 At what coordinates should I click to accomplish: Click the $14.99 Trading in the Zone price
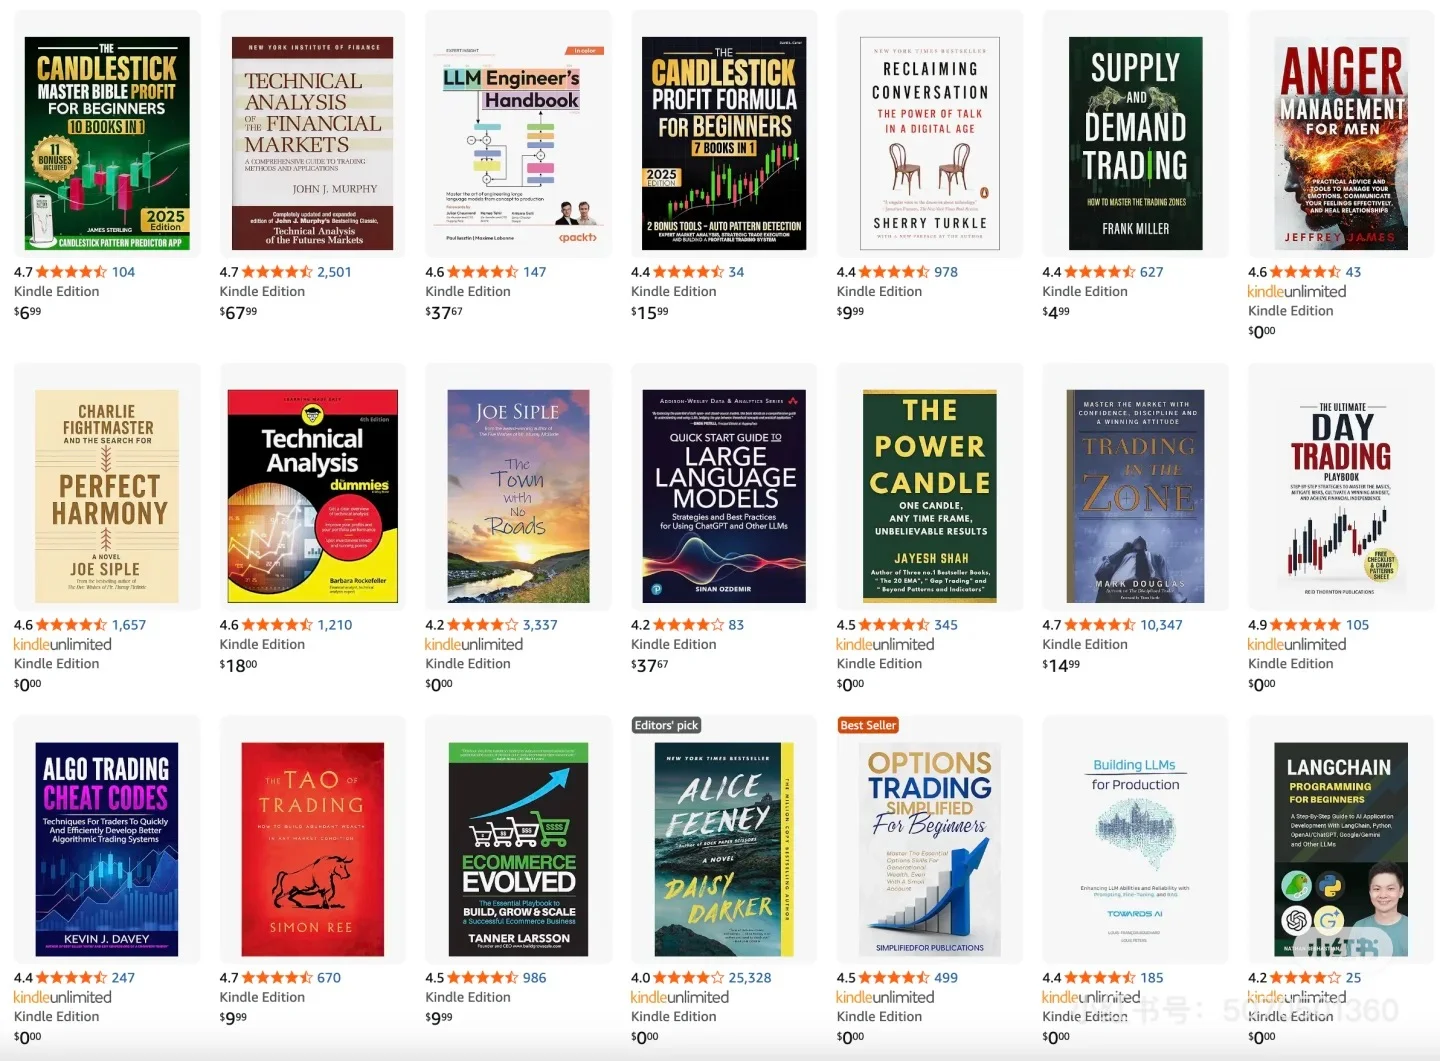click(x=1061, y=665)
